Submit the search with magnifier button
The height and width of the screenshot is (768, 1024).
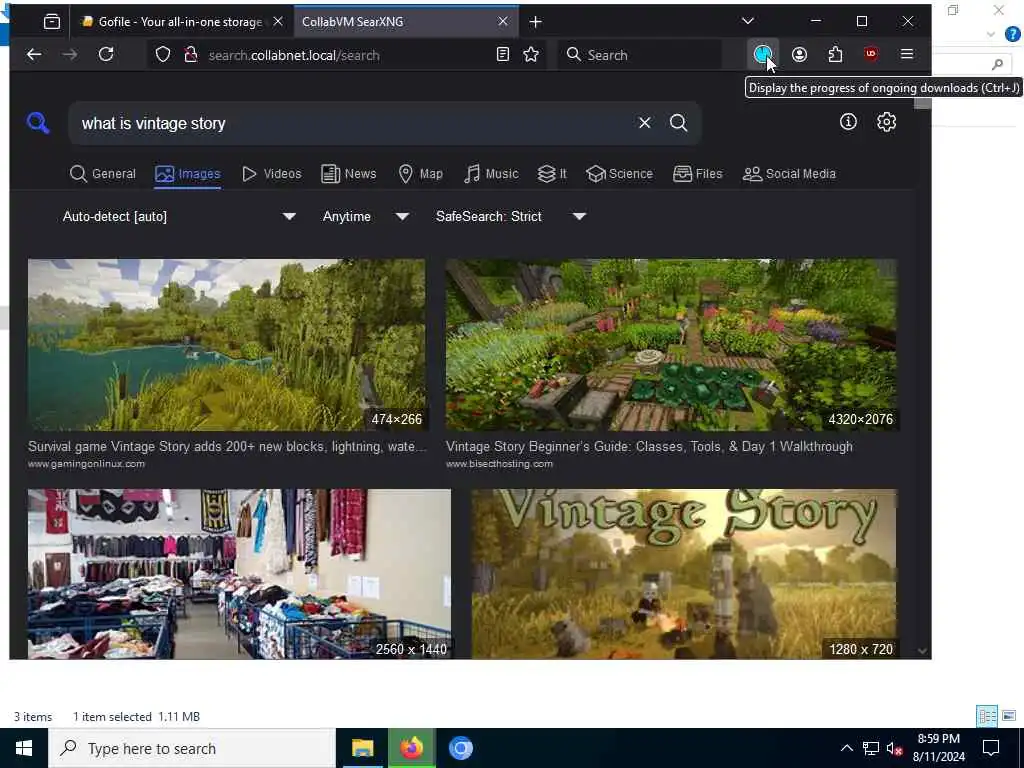pyautogui.click(x=679, y=123)
